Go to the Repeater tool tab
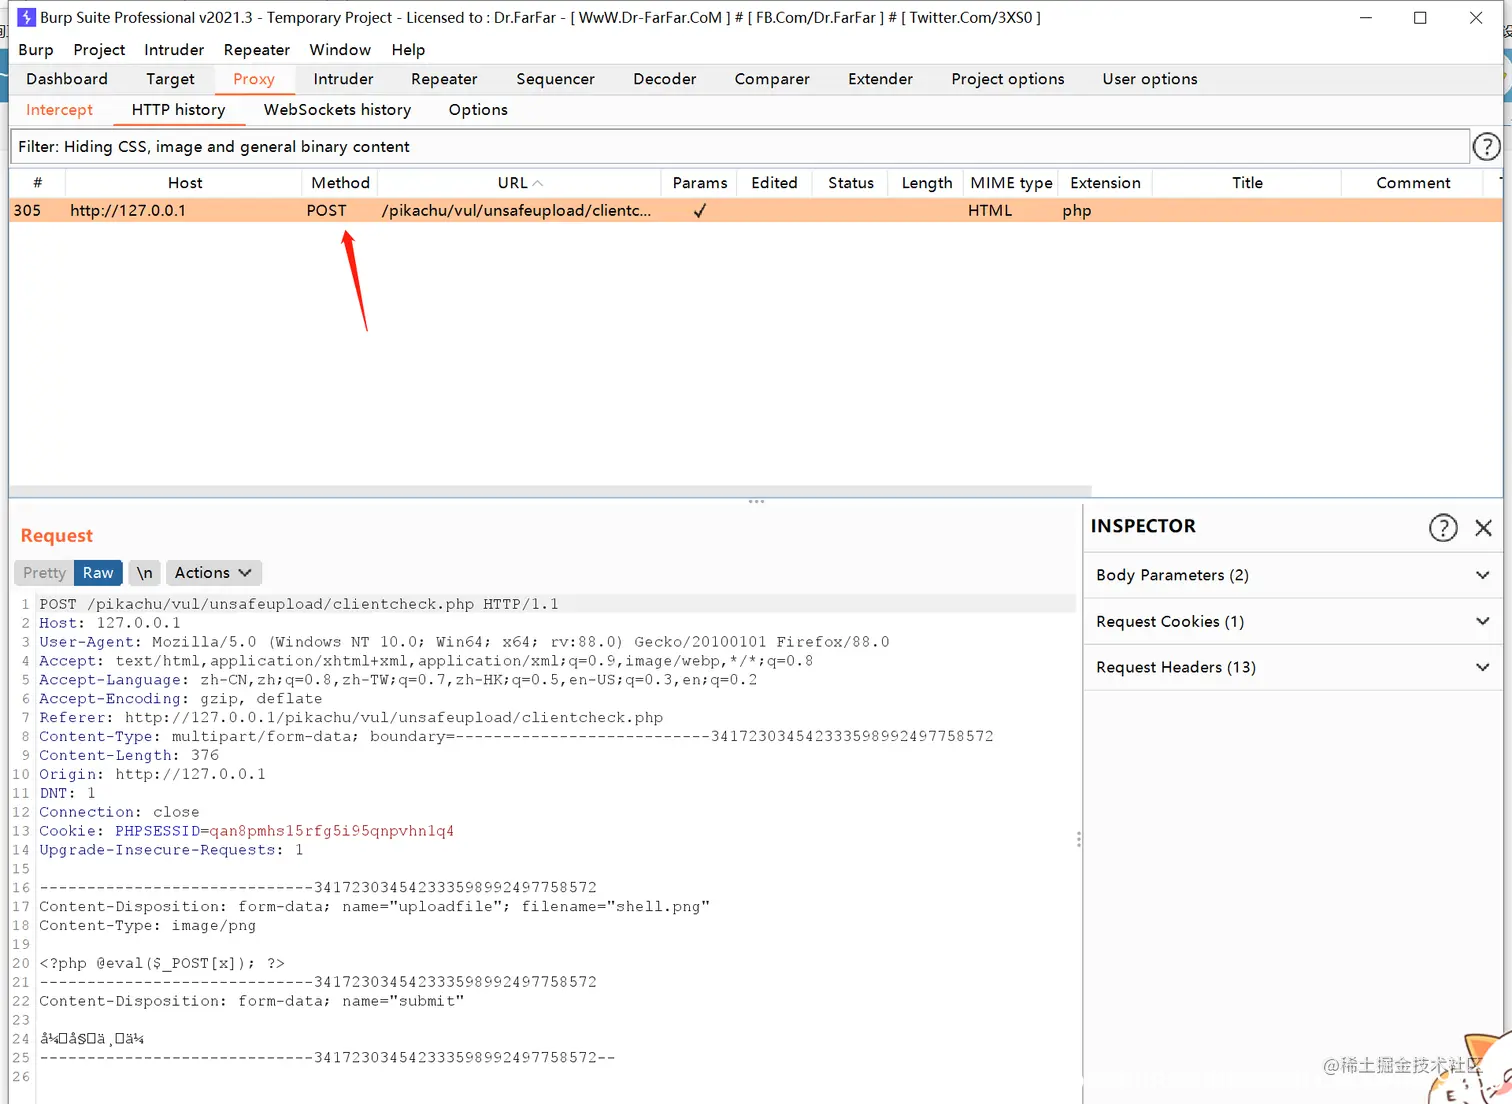 coord(444,79)
